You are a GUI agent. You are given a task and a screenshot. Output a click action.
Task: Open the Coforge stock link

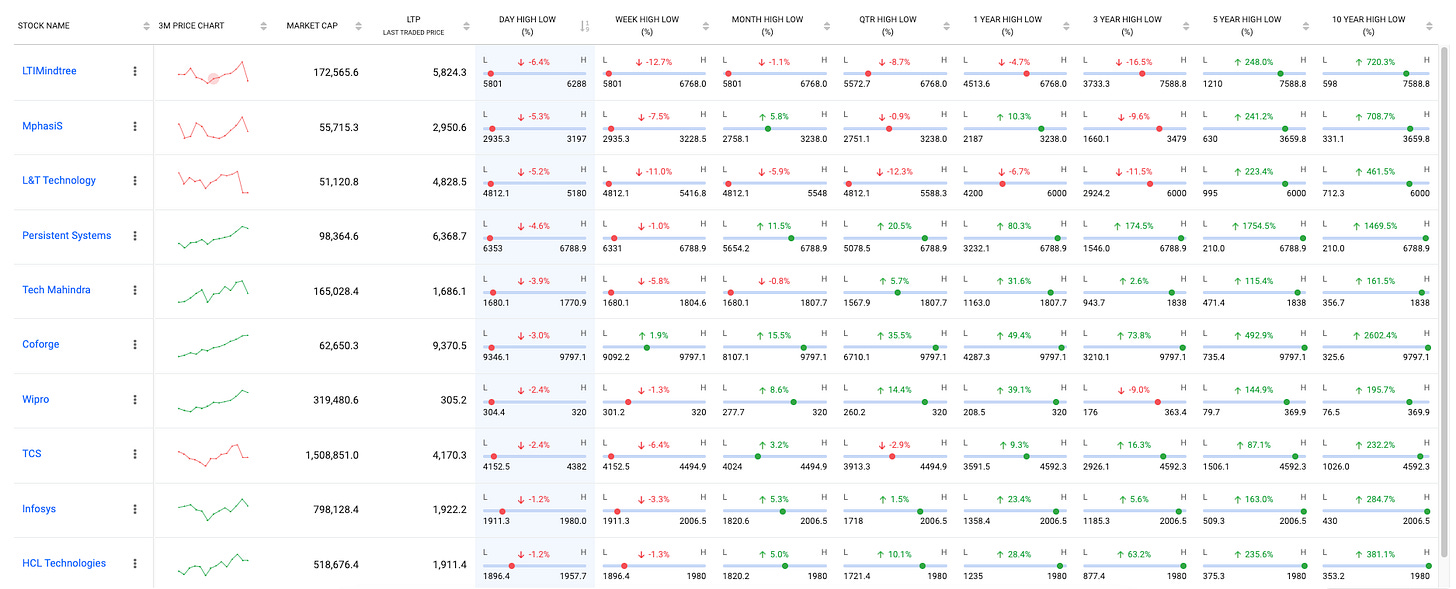pyautogui.click(x=41, y=344)
